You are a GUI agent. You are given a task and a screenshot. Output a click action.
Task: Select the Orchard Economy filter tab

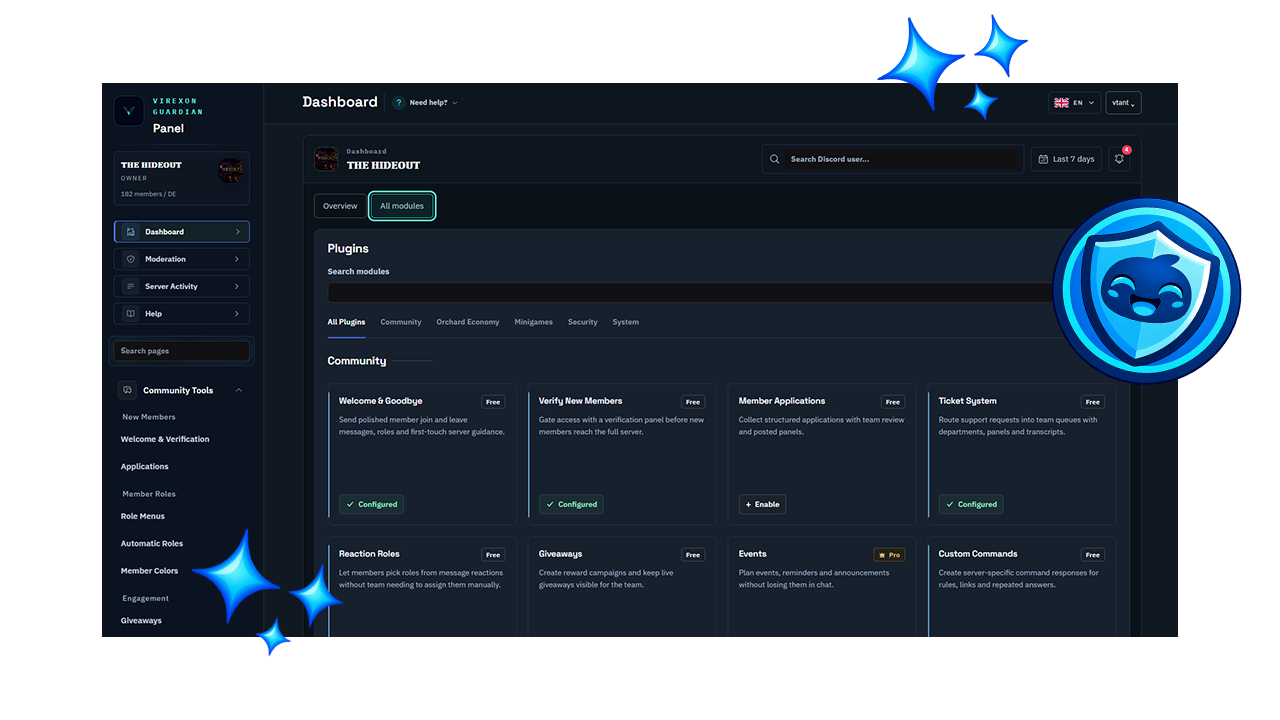pyautogui.click(x=468, y=322)
